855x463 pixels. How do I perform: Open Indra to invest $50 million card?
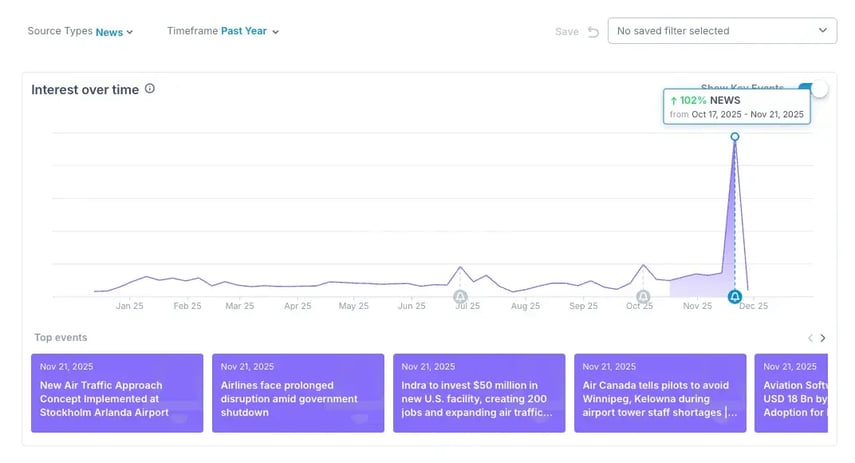pyautogui.click(x=479, y=393)
